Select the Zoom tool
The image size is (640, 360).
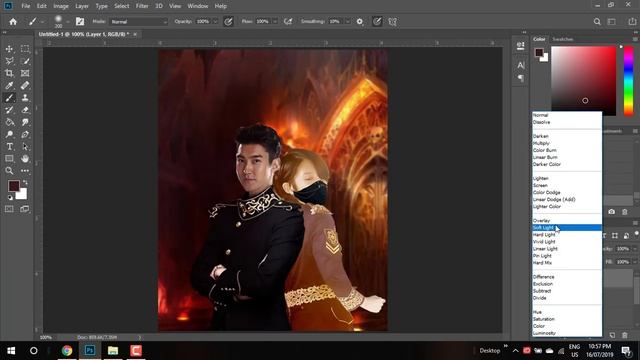(x=9, y=171)
